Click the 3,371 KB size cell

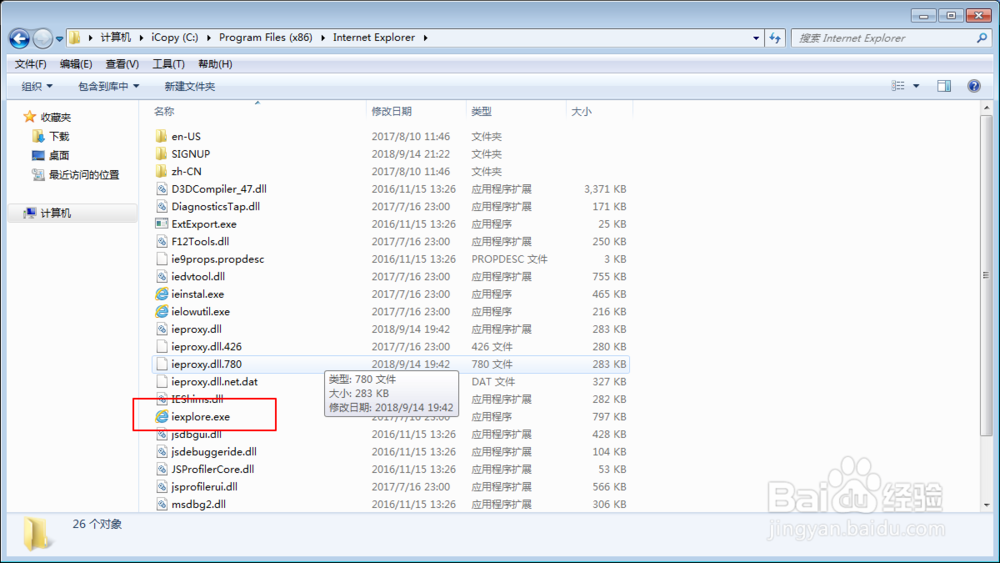coord(605,189)
